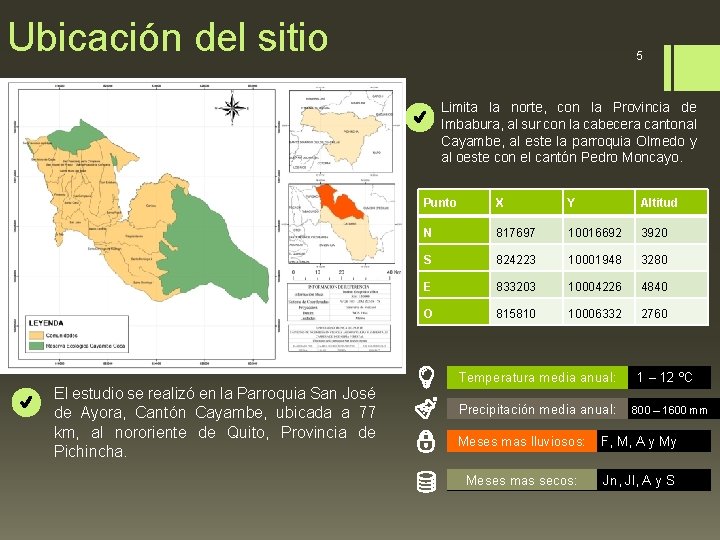Screen dimensions: 720x540
Task: Select row label 'E' in the table
Action: click(453, 286)
